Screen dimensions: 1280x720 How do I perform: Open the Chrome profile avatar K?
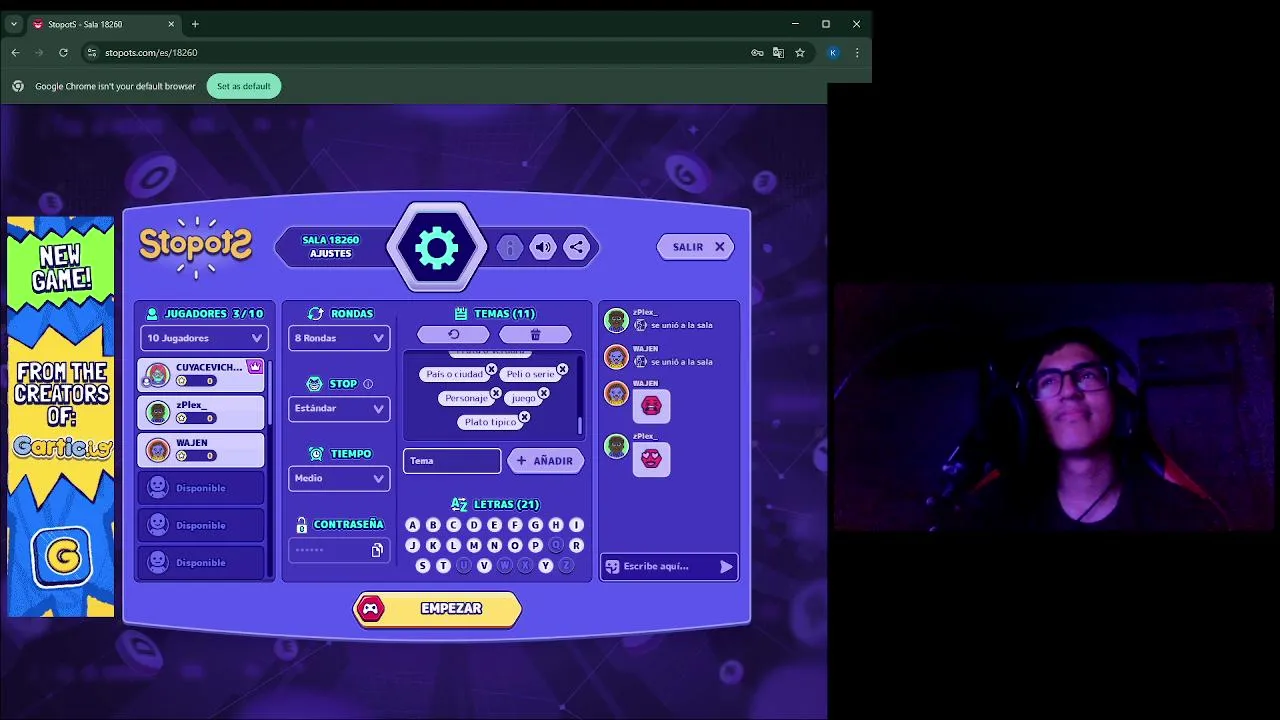833,52
